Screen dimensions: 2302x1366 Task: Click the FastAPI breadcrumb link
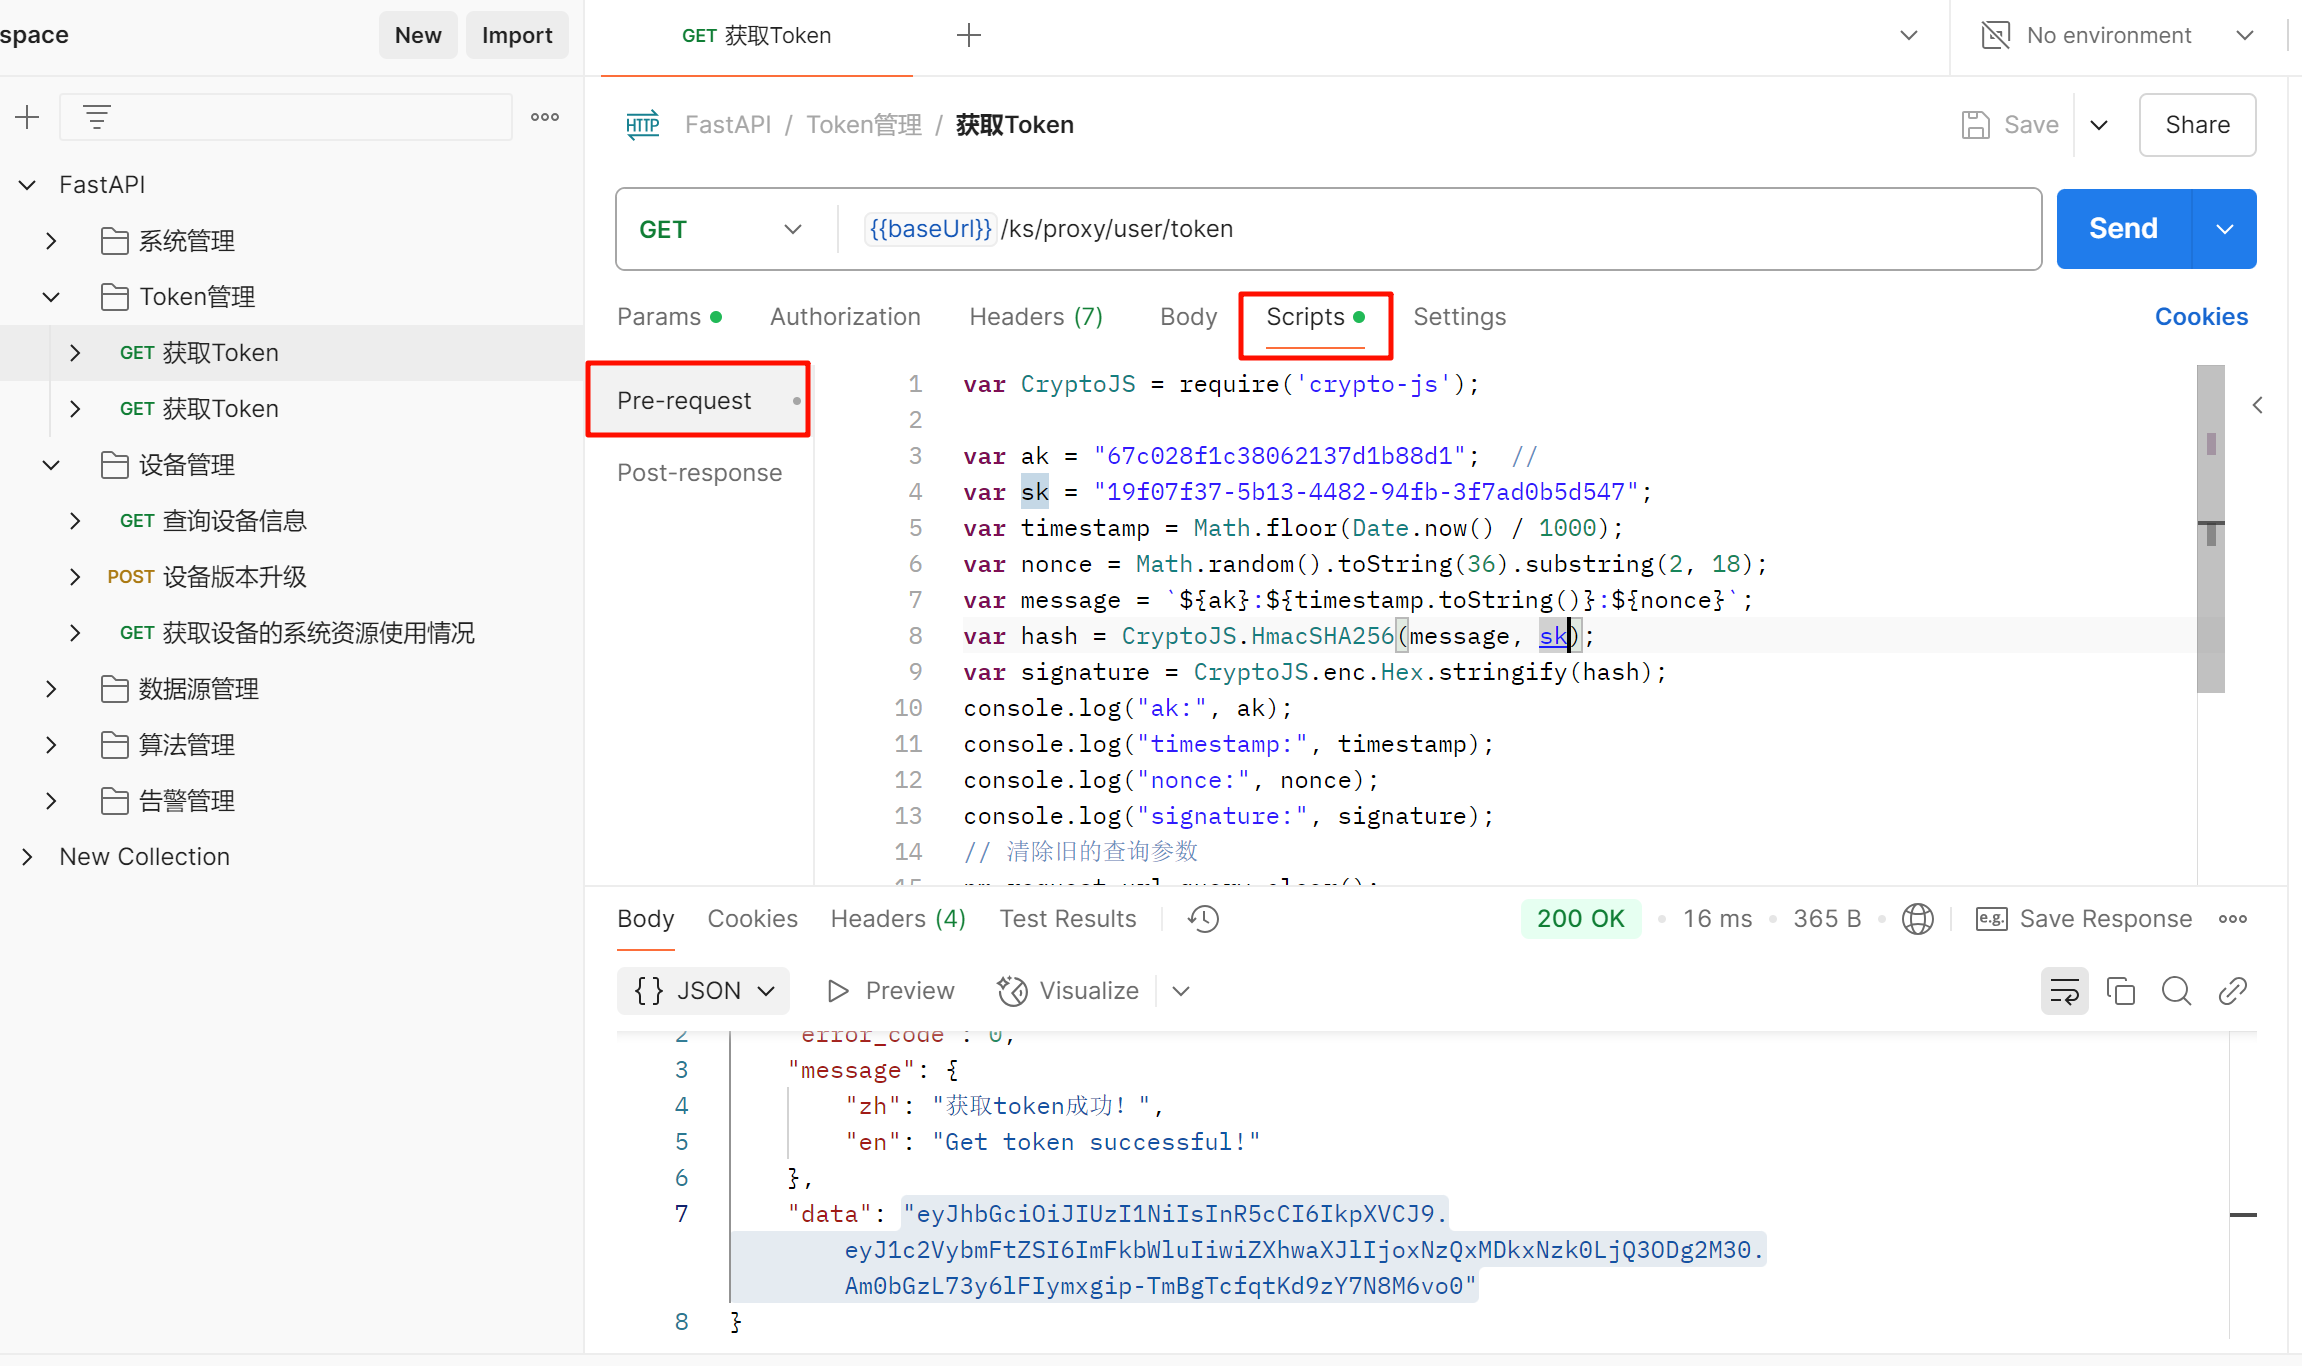[x=727, y=125]
